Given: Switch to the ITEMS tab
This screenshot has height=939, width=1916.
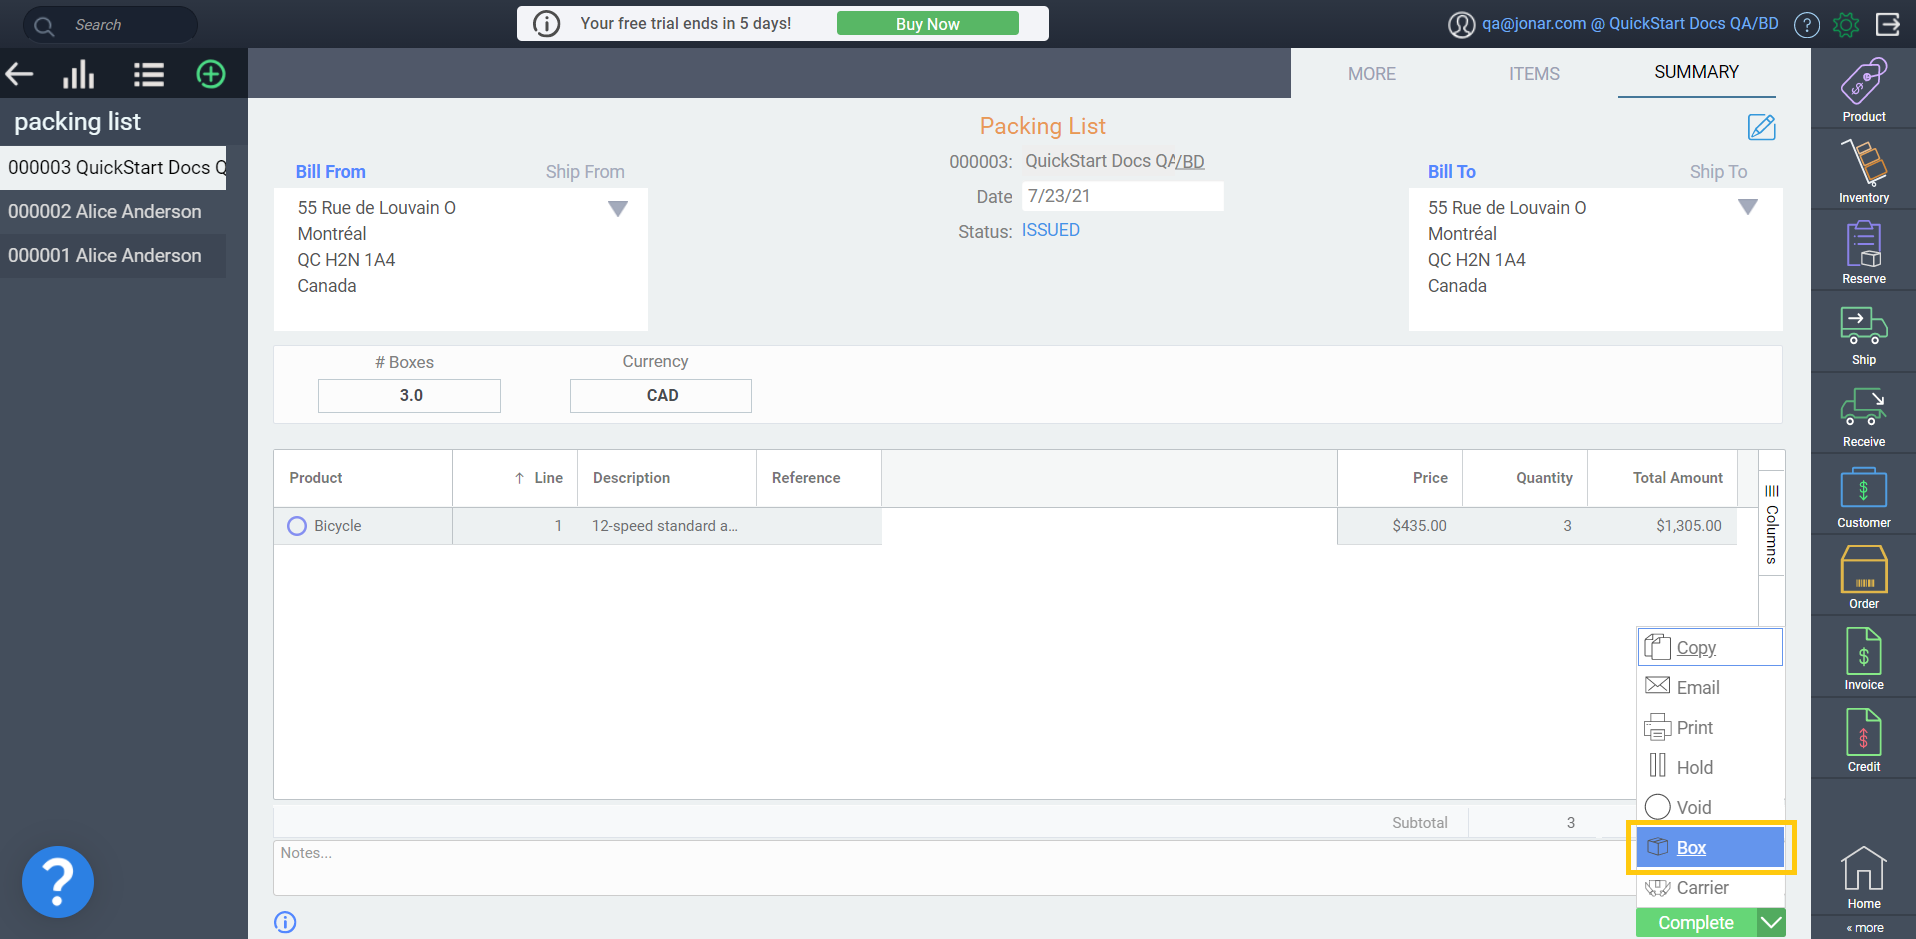Looking at the screenshot, I should pyautogui.click(x=1534, y=74).
